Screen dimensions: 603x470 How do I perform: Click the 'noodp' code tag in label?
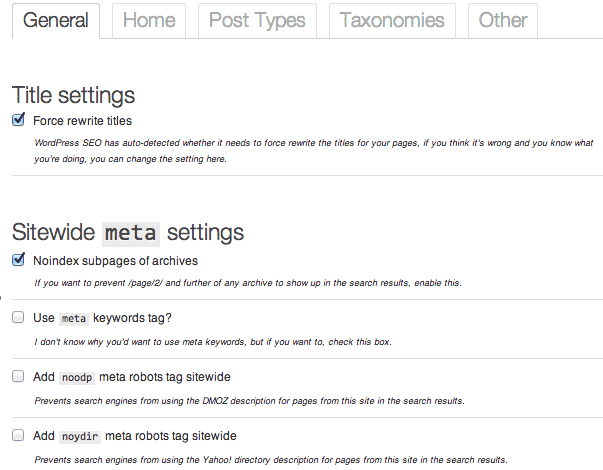pyautogui.click(x=77, y=378)
